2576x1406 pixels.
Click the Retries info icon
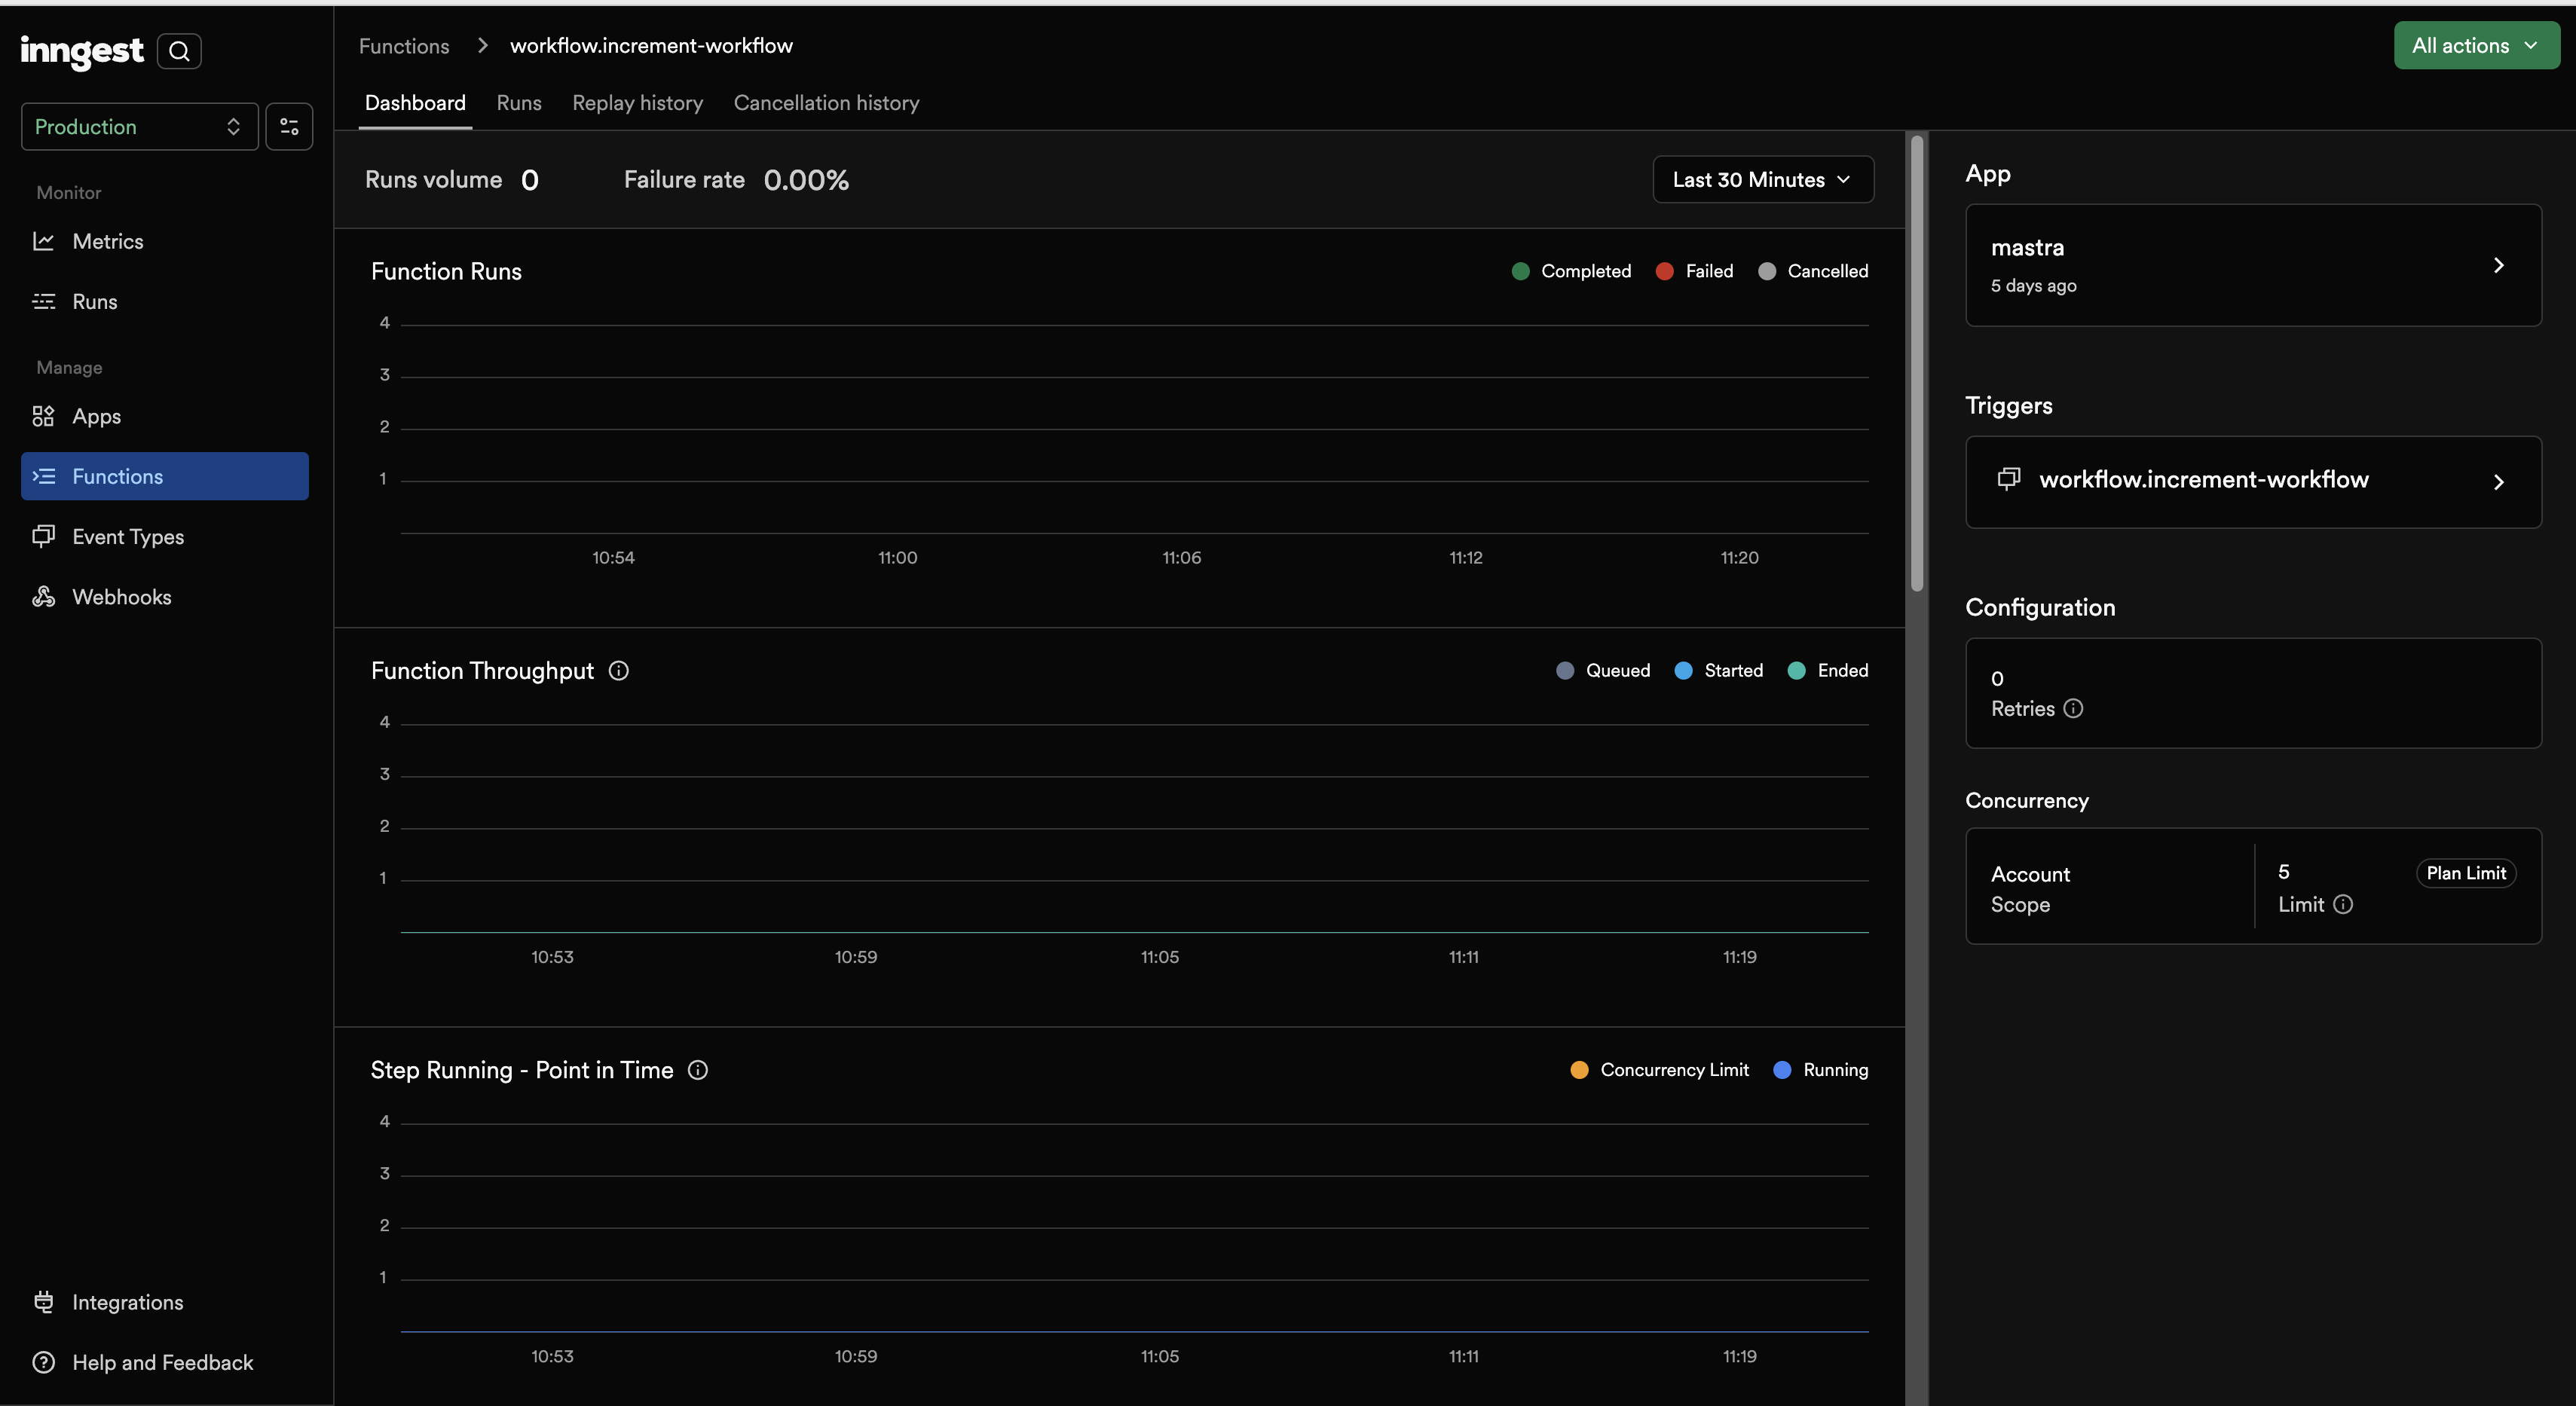(2073, 708)
